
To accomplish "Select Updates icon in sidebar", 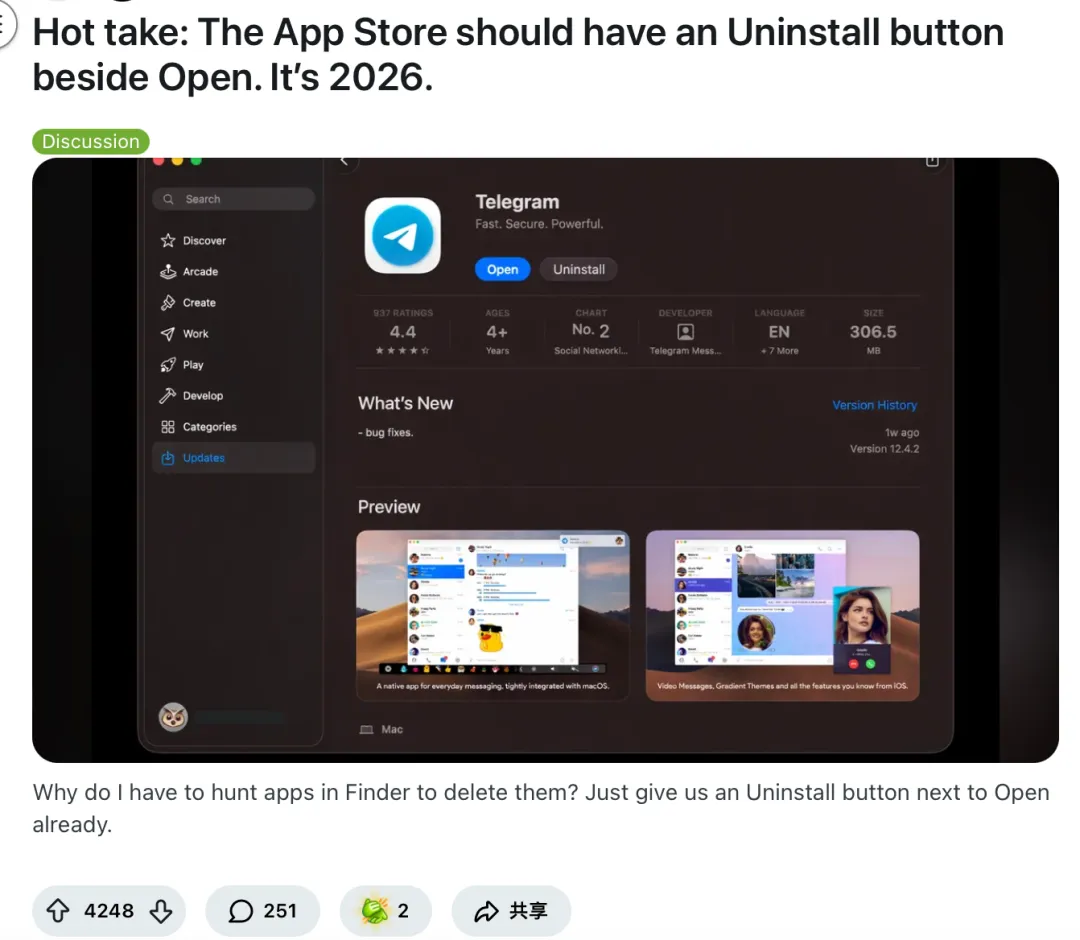I will tap(168, 458).
